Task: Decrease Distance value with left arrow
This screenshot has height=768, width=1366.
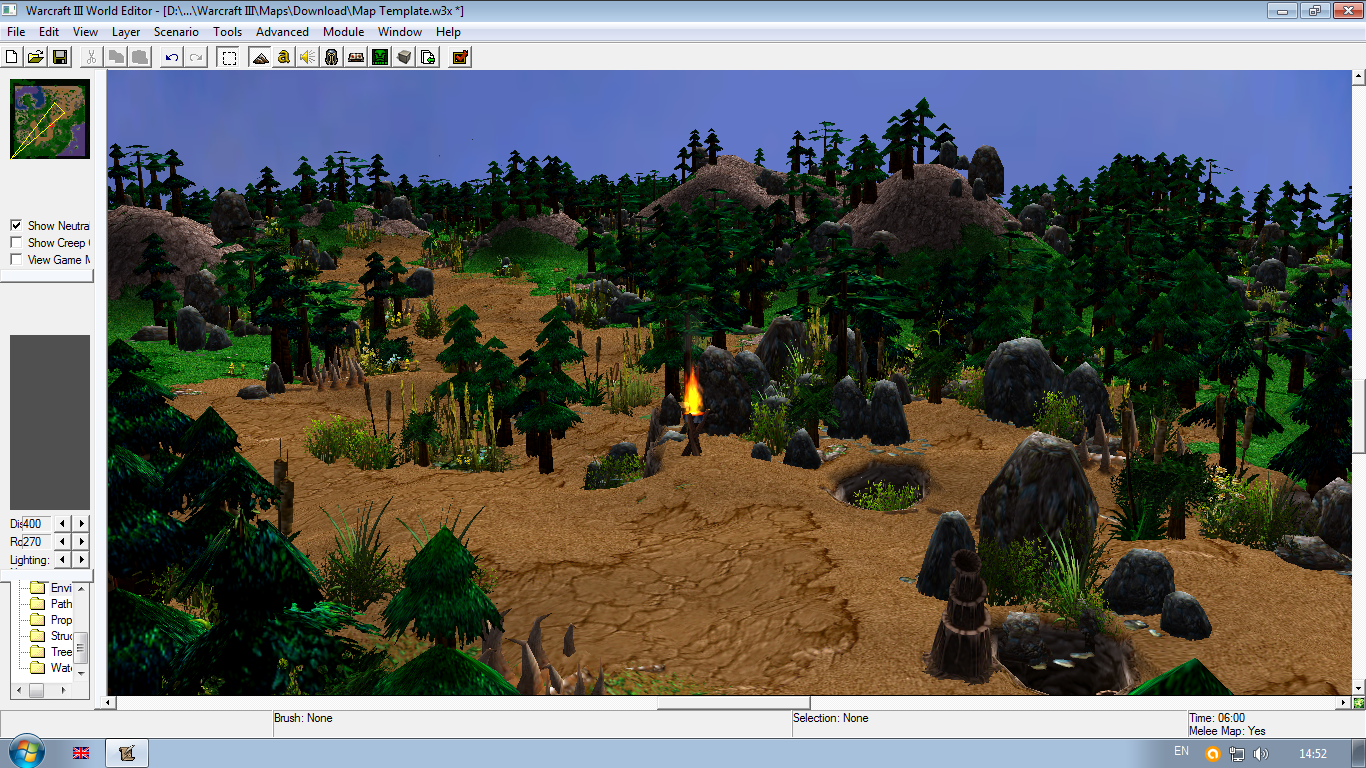Action: (x=63, y=523)
